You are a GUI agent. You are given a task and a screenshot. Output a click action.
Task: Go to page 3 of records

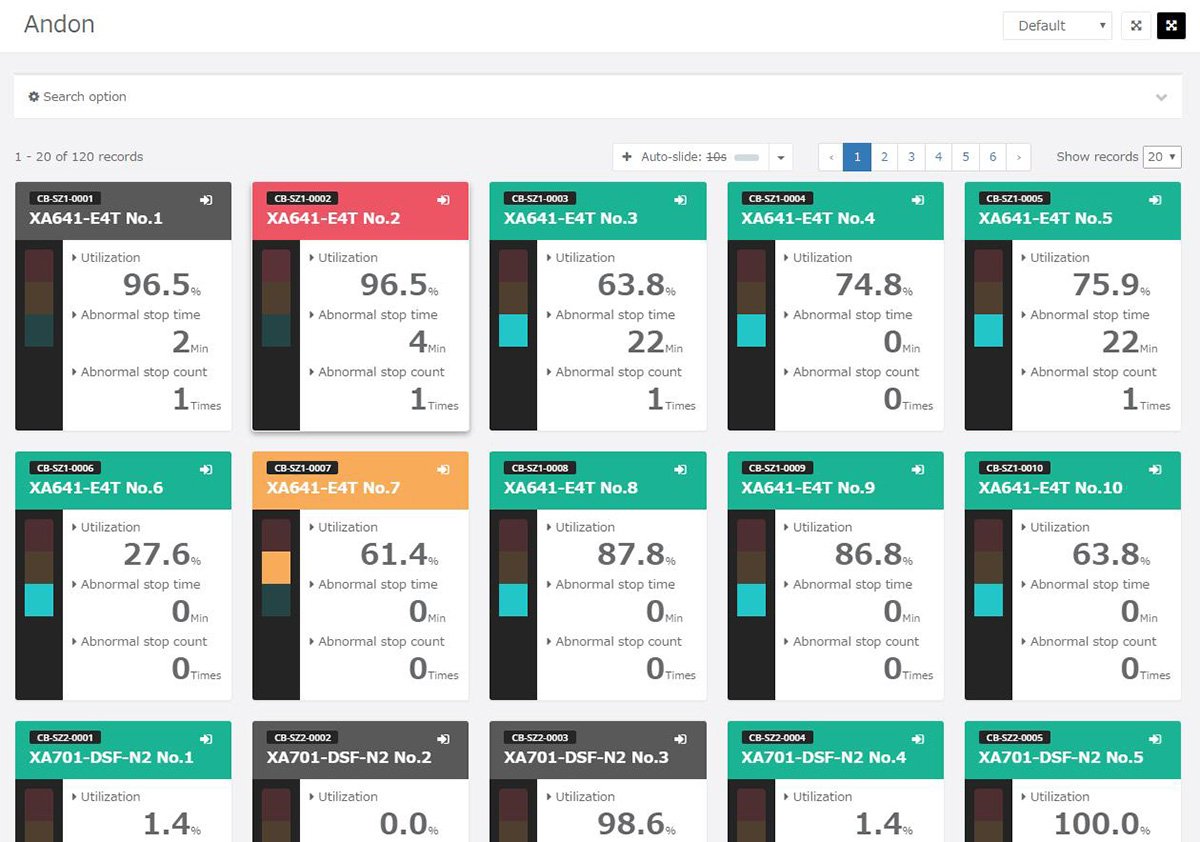pos(911,157)
